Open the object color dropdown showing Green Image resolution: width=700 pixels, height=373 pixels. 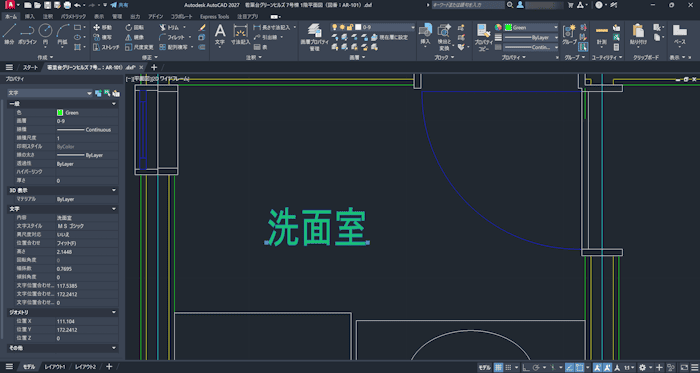(x=531, y=28)
